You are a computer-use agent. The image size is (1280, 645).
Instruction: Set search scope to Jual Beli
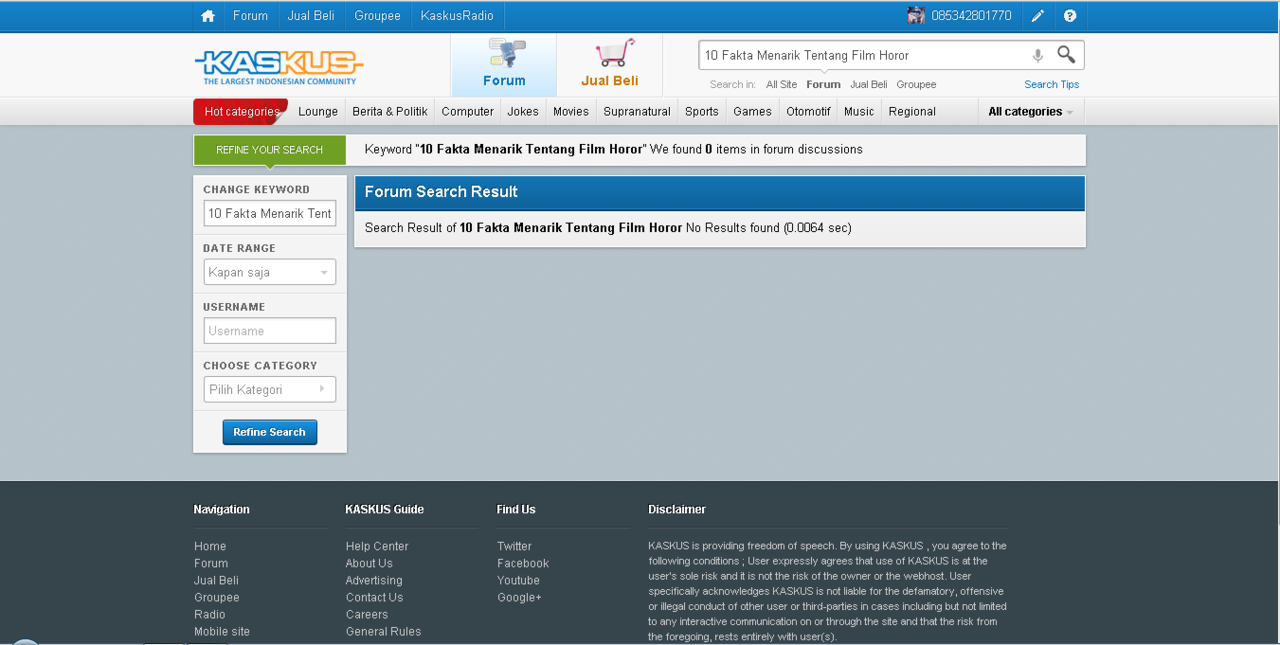(869, 85)
